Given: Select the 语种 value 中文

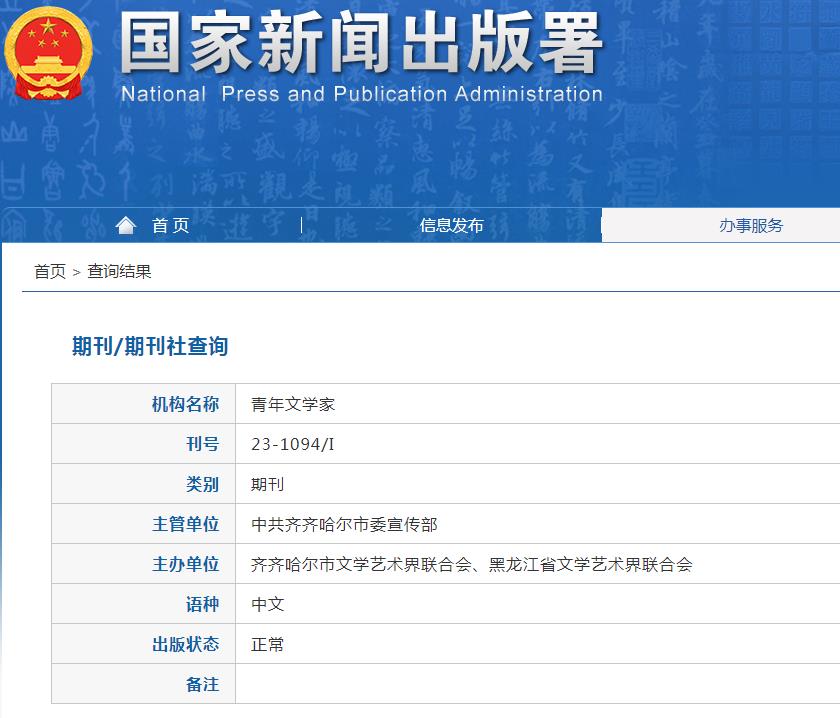Looking at the screenshot, I should point(264,604).
